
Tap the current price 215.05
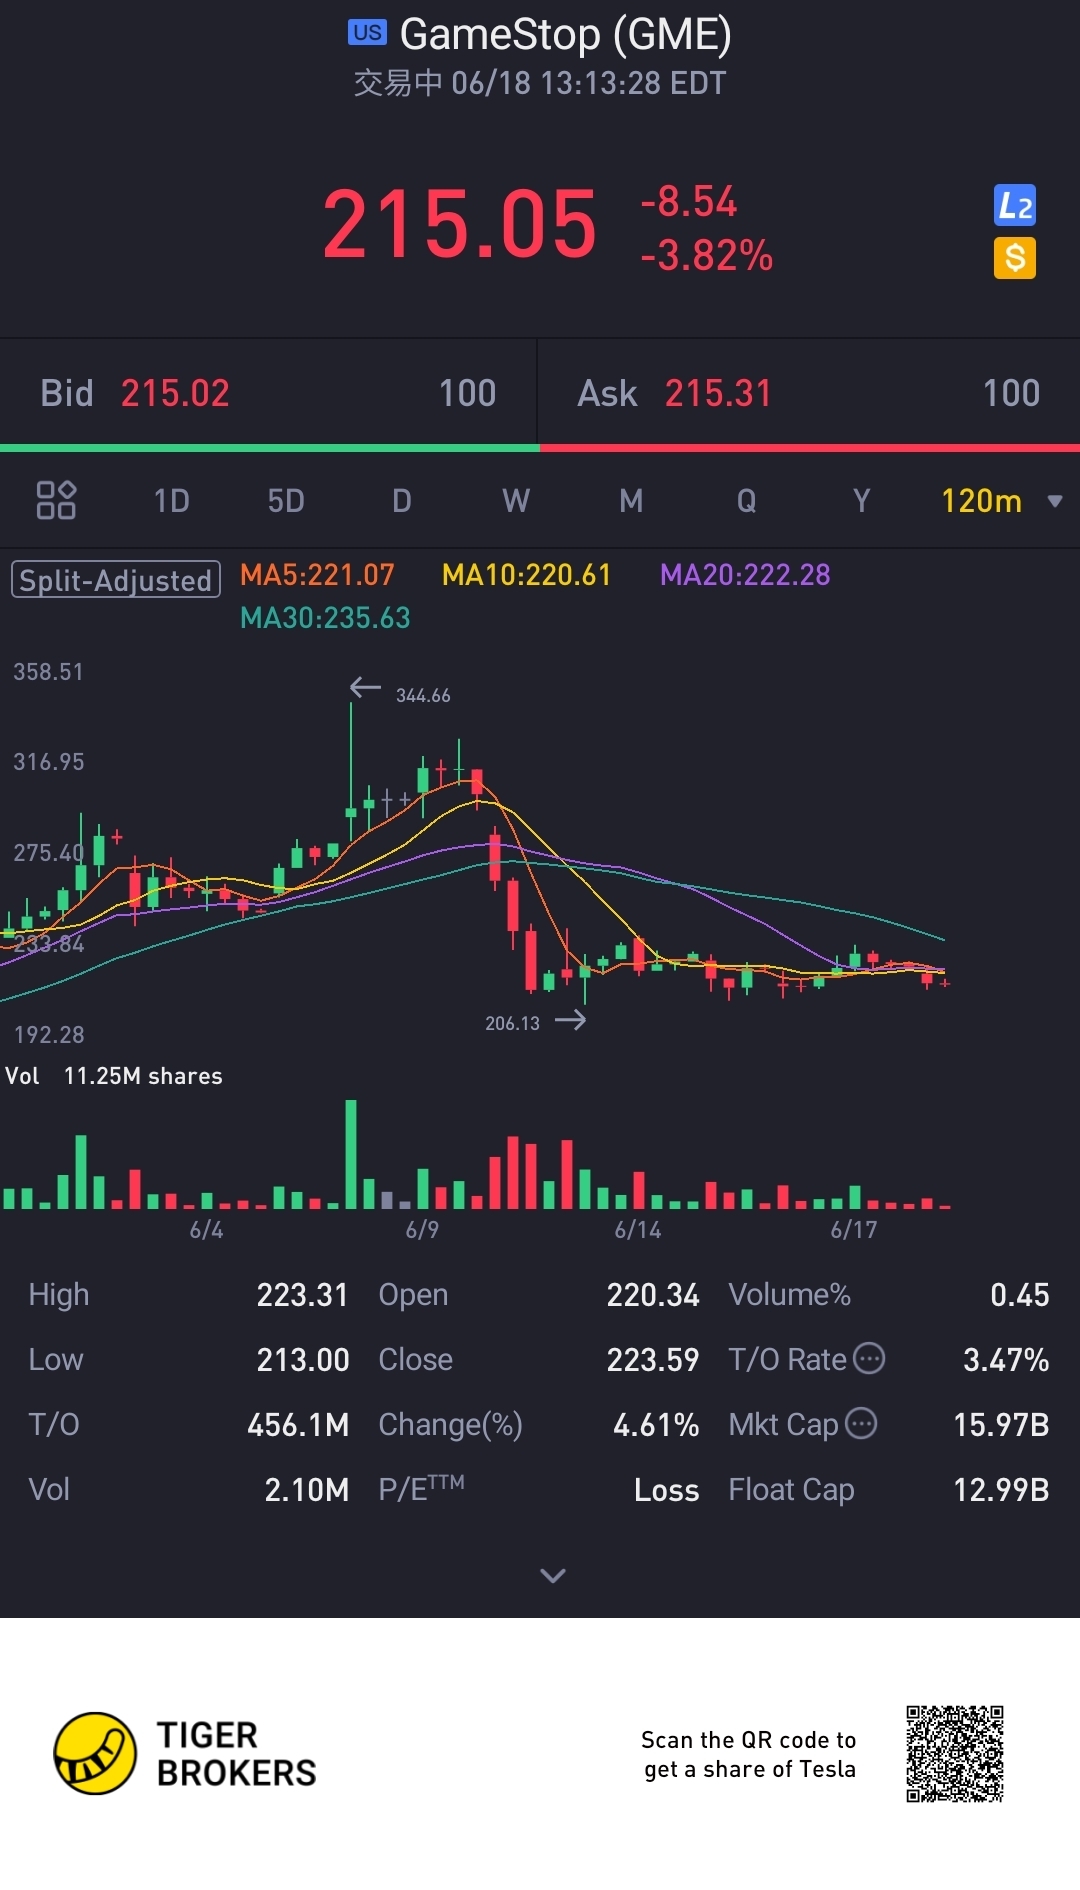[460, 225]
